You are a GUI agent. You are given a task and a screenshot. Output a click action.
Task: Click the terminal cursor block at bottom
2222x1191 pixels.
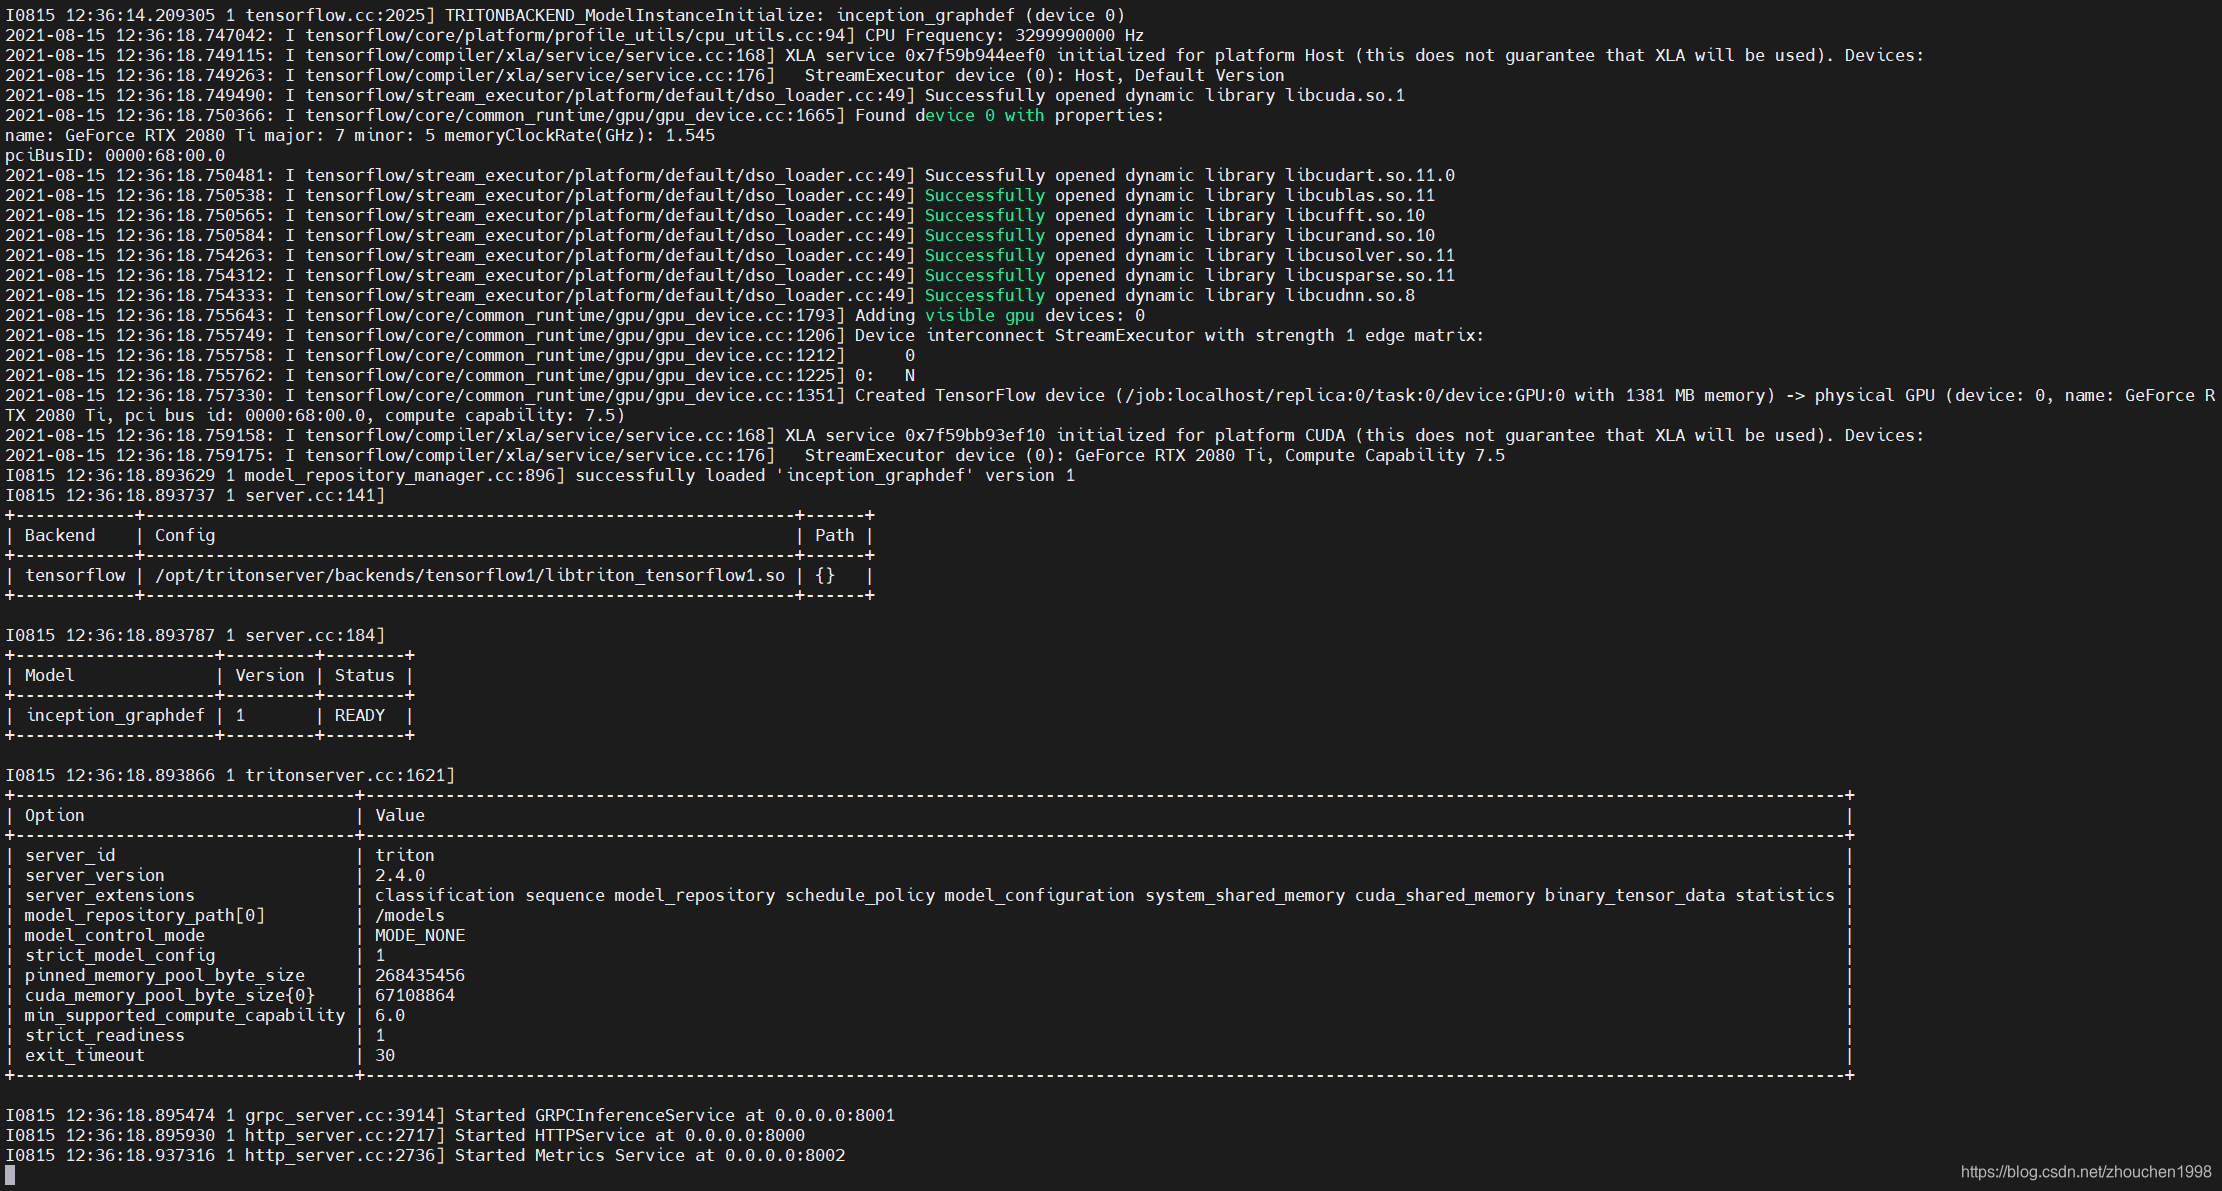[10, 1175]
